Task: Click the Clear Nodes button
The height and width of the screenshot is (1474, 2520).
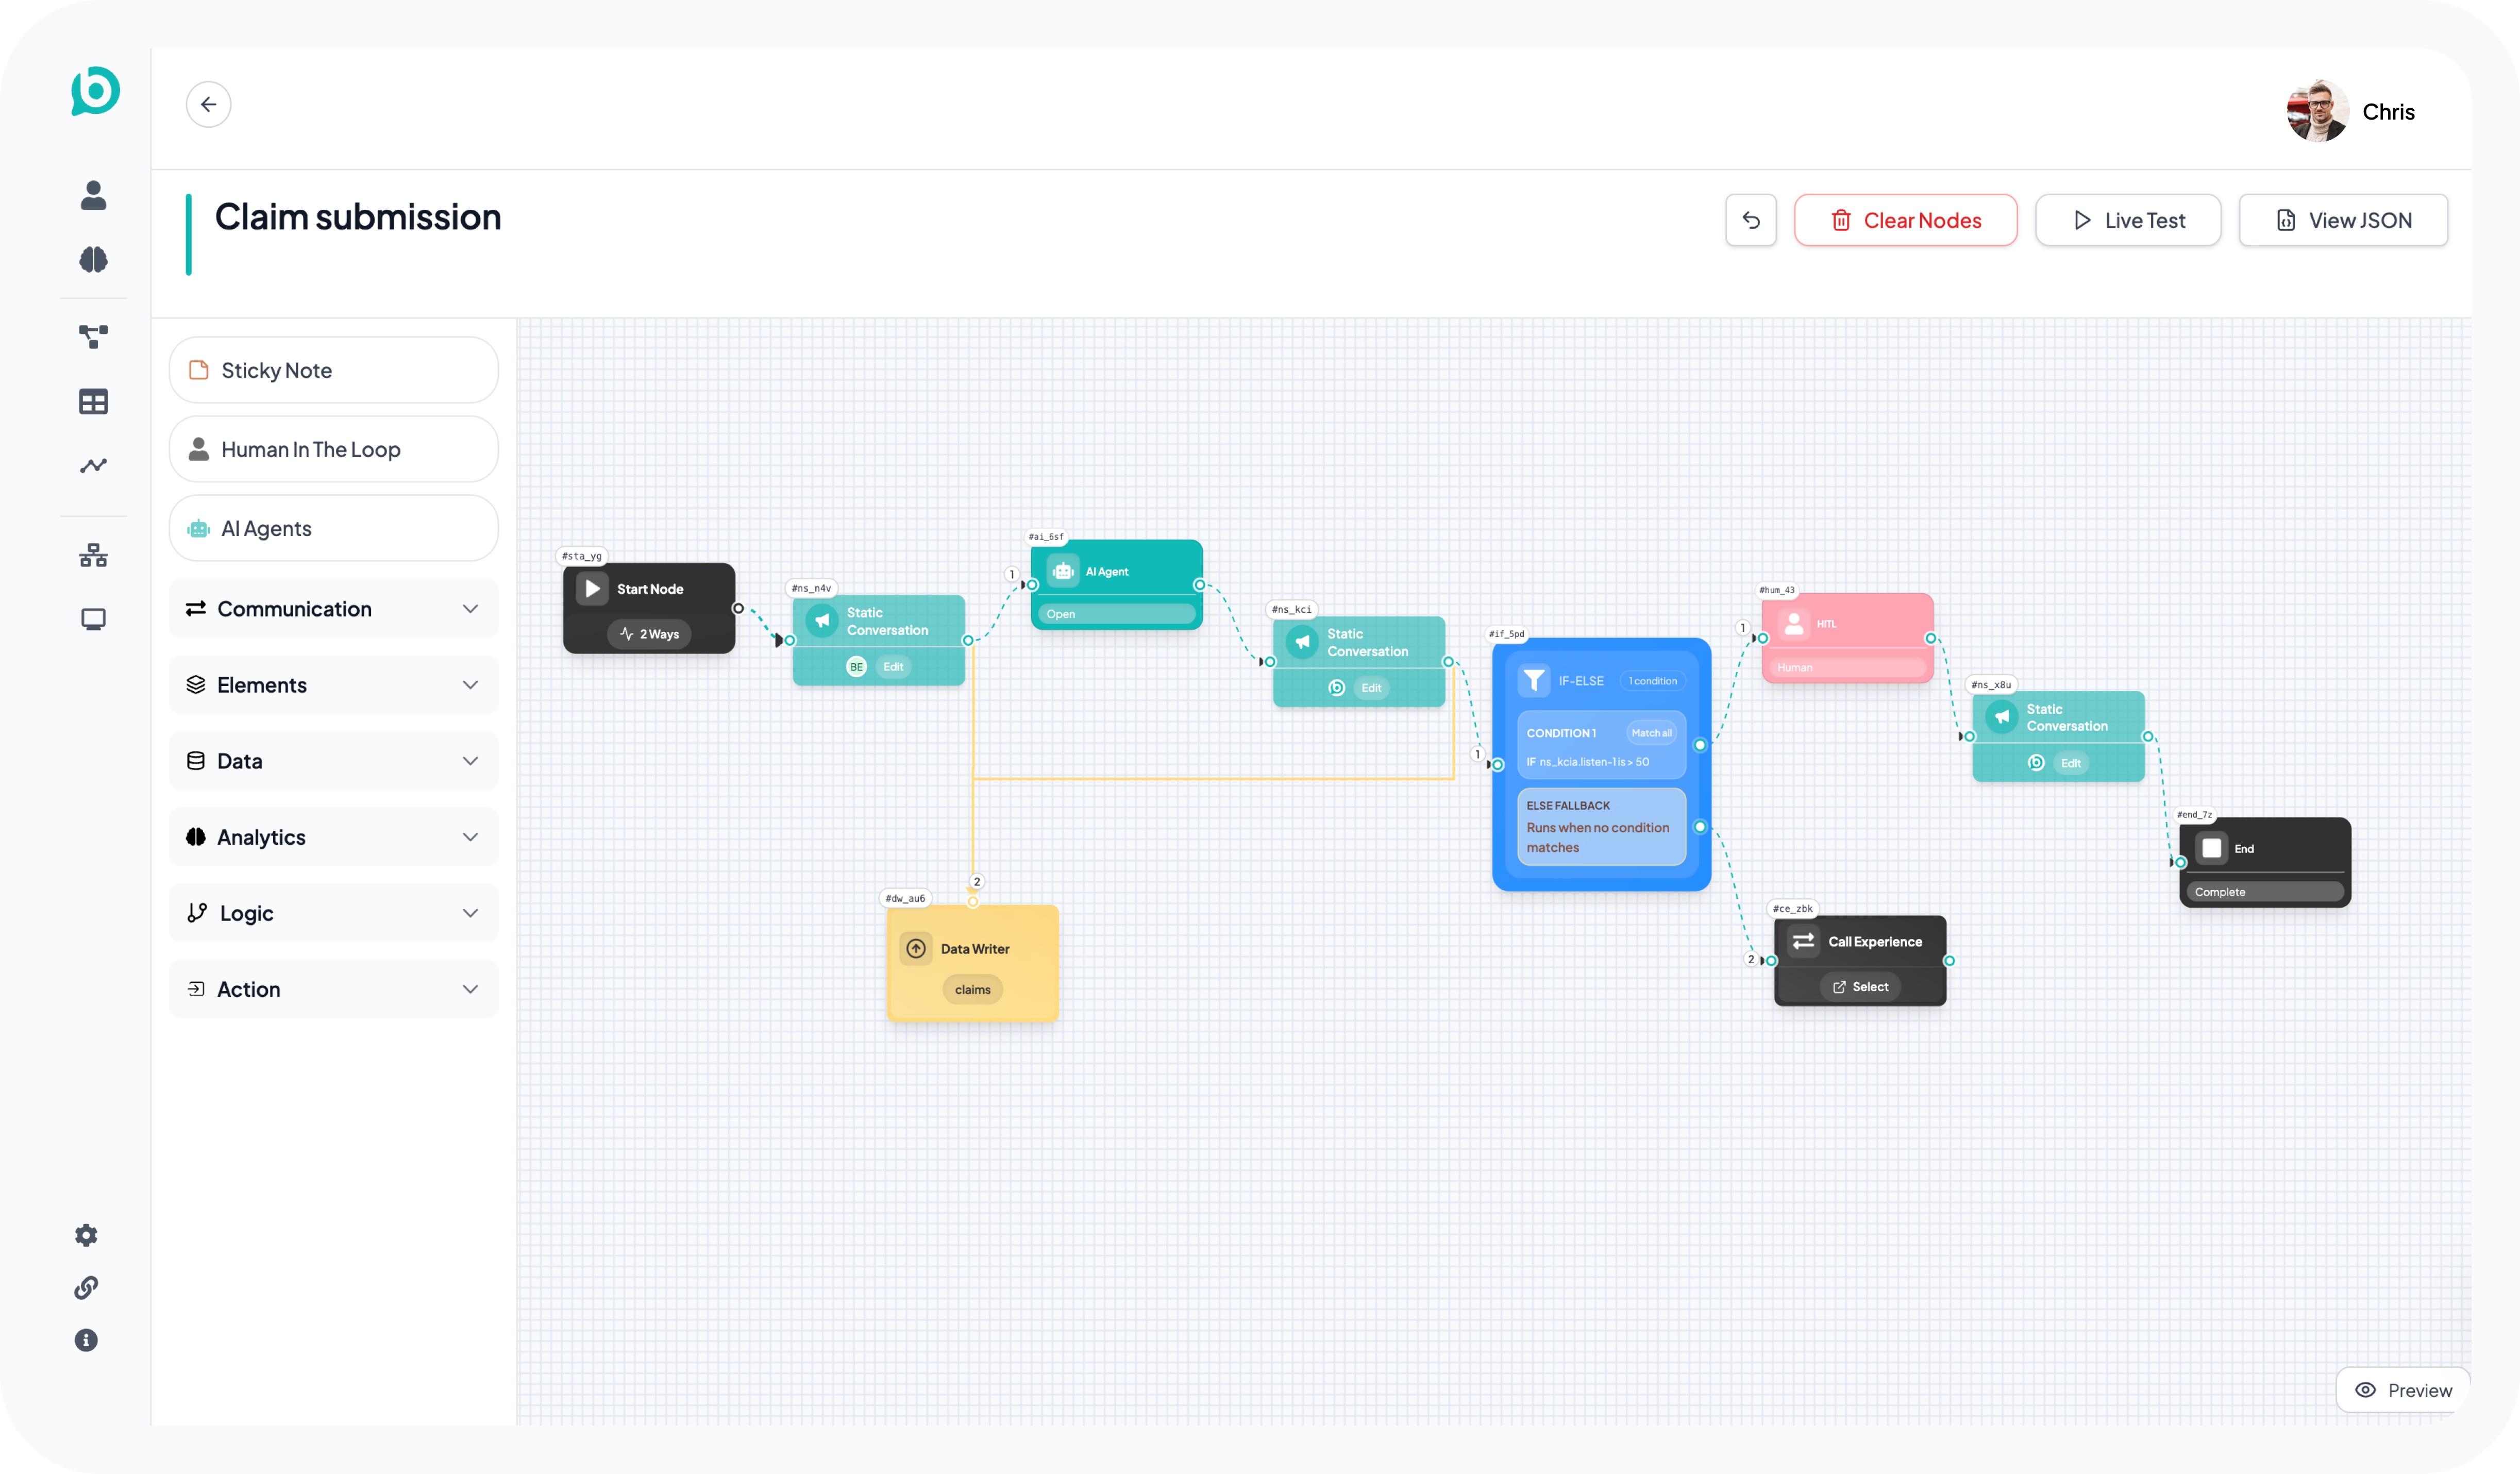Action: (1905, 220)
